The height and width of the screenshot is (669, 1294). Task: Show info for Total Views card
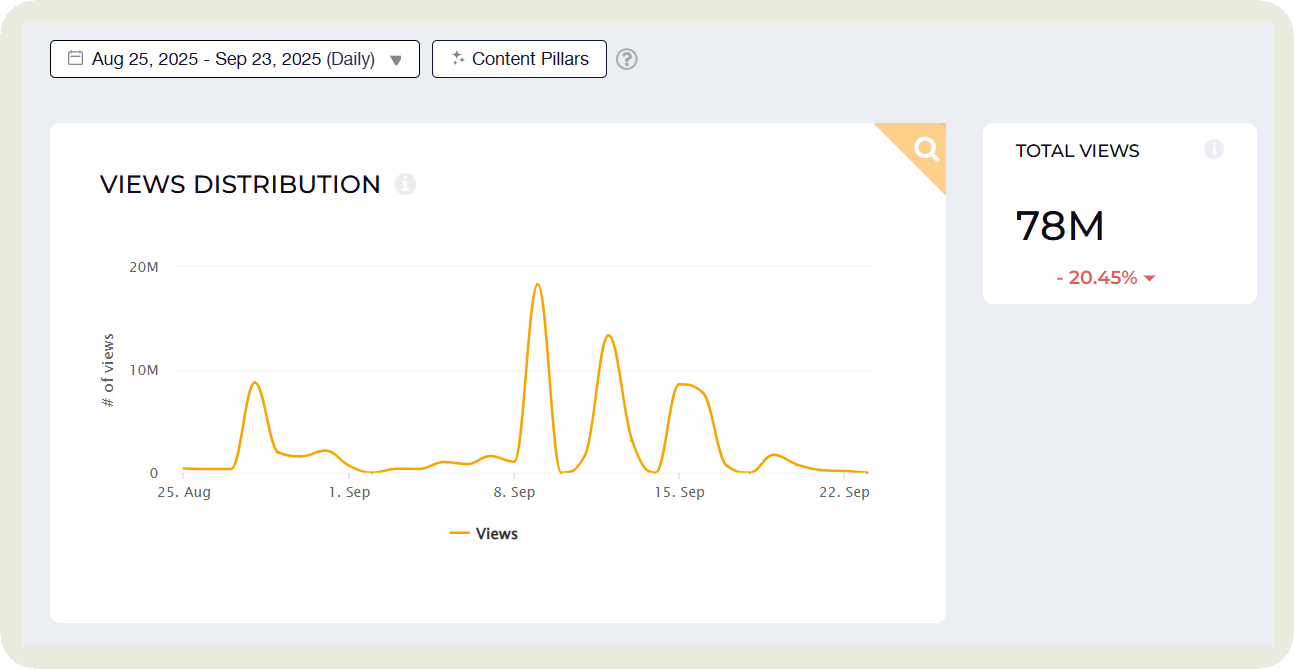pos(1214,150)
